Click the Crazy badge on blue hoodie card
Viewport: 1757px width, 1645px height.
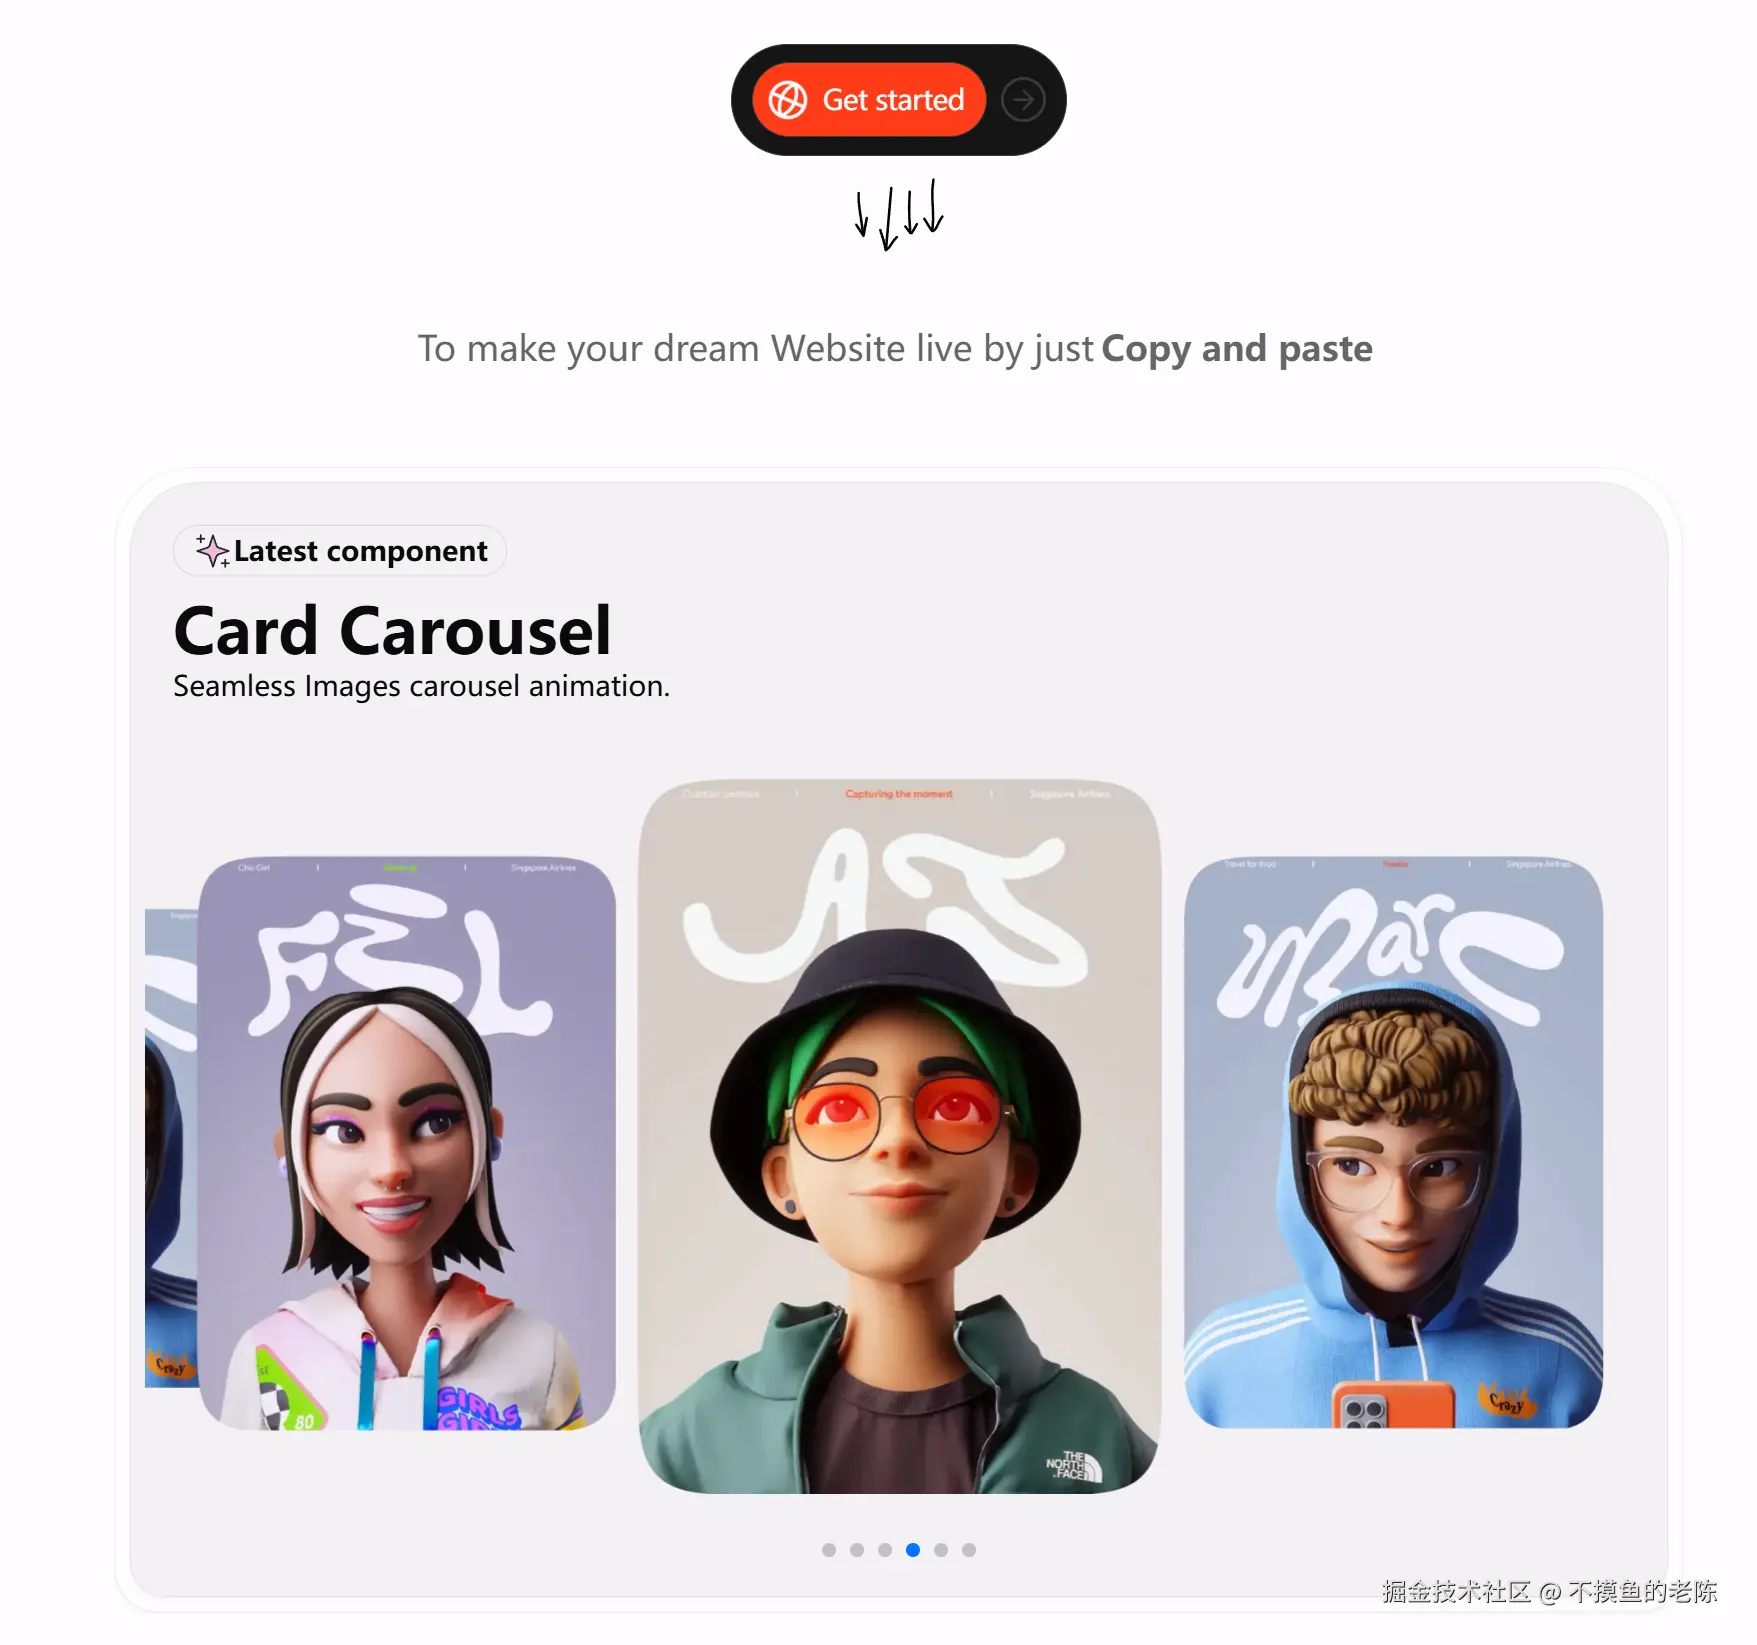click(x=1506, y=1401)
